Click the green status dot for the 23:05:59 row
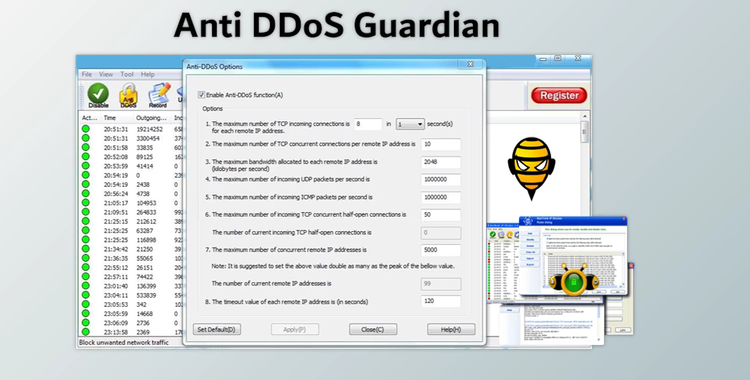 (x=86, y=313)
